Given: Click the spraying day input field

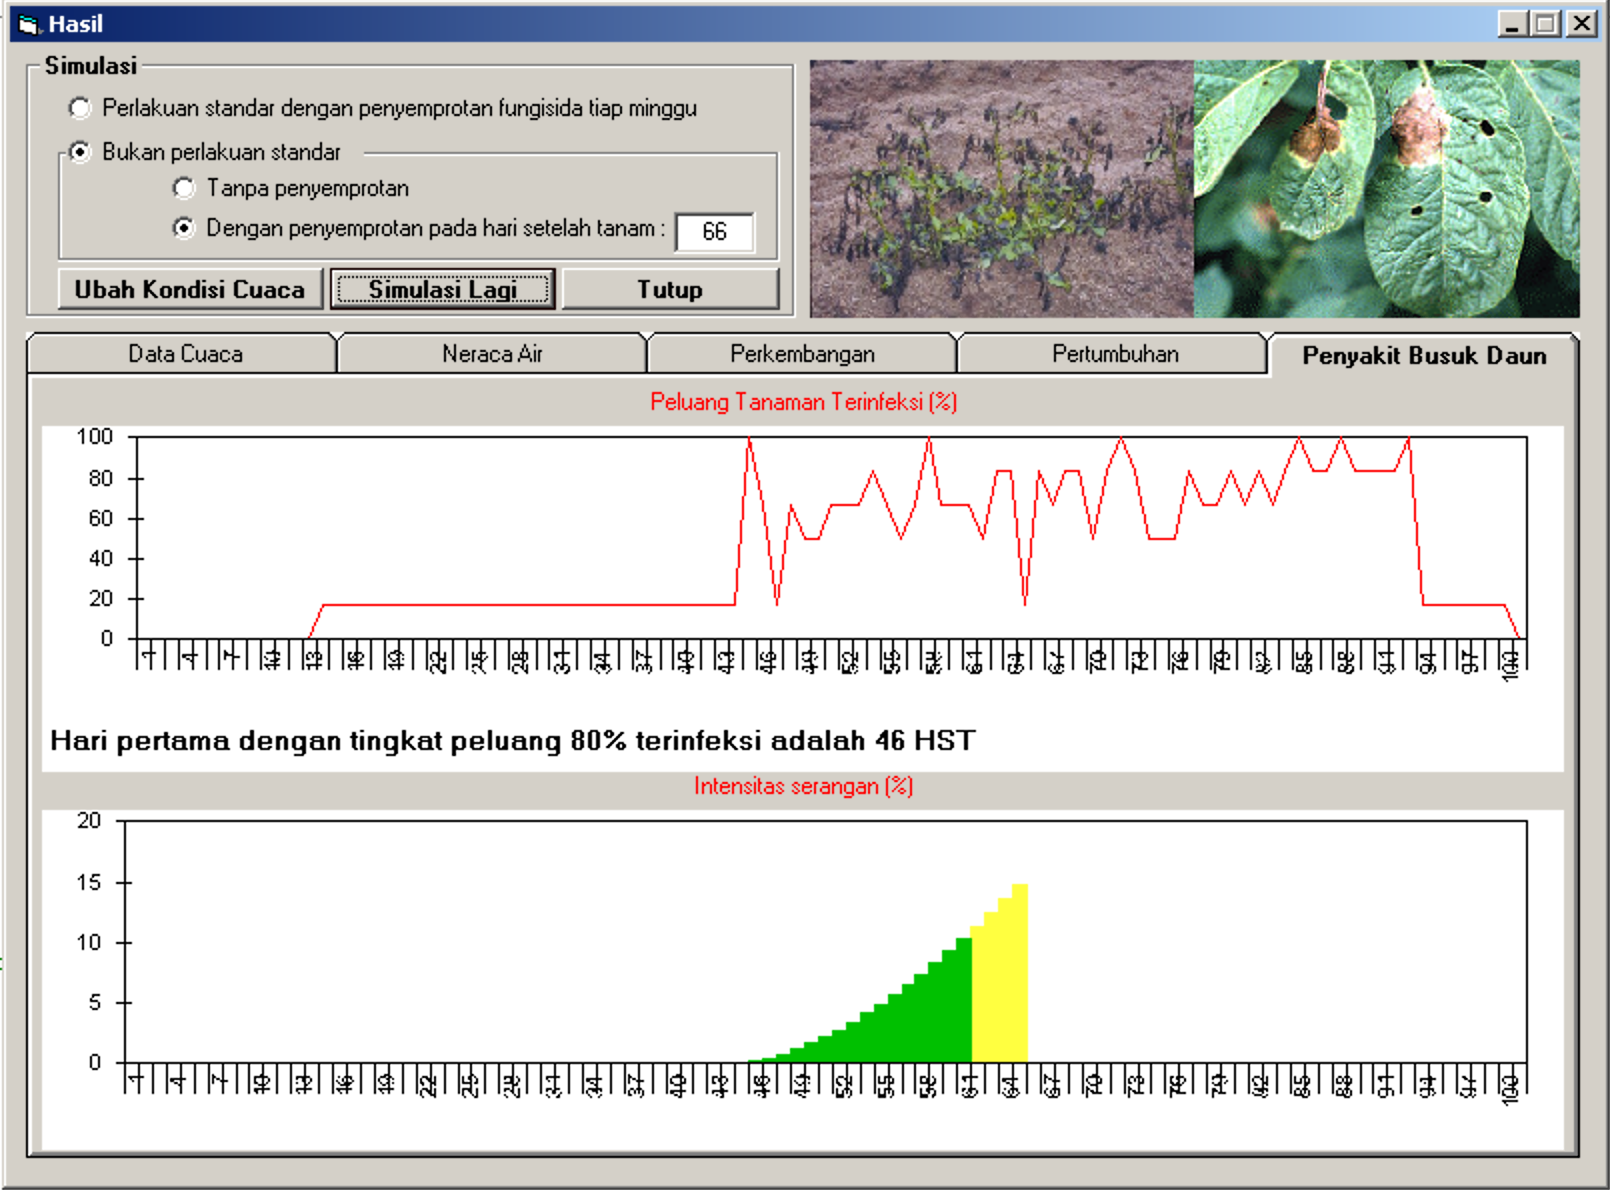Looking at the screenshot, I should tap(714, 232).
